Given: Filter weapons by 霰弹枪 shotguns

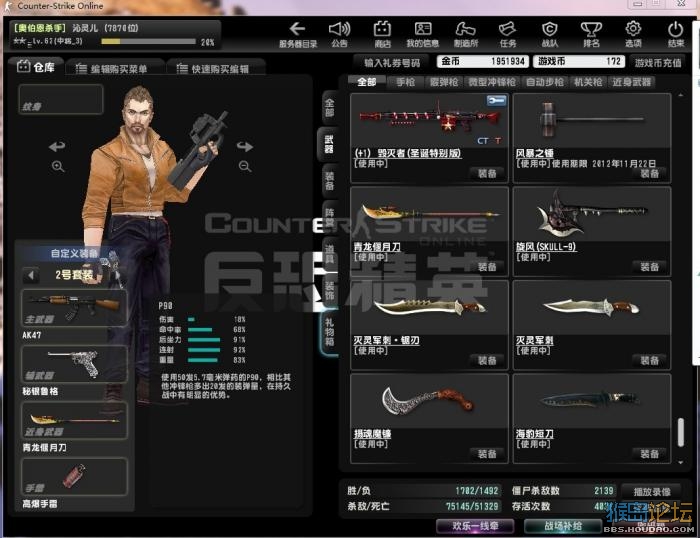Looking at the screenshot, I should tap(444, 82).
